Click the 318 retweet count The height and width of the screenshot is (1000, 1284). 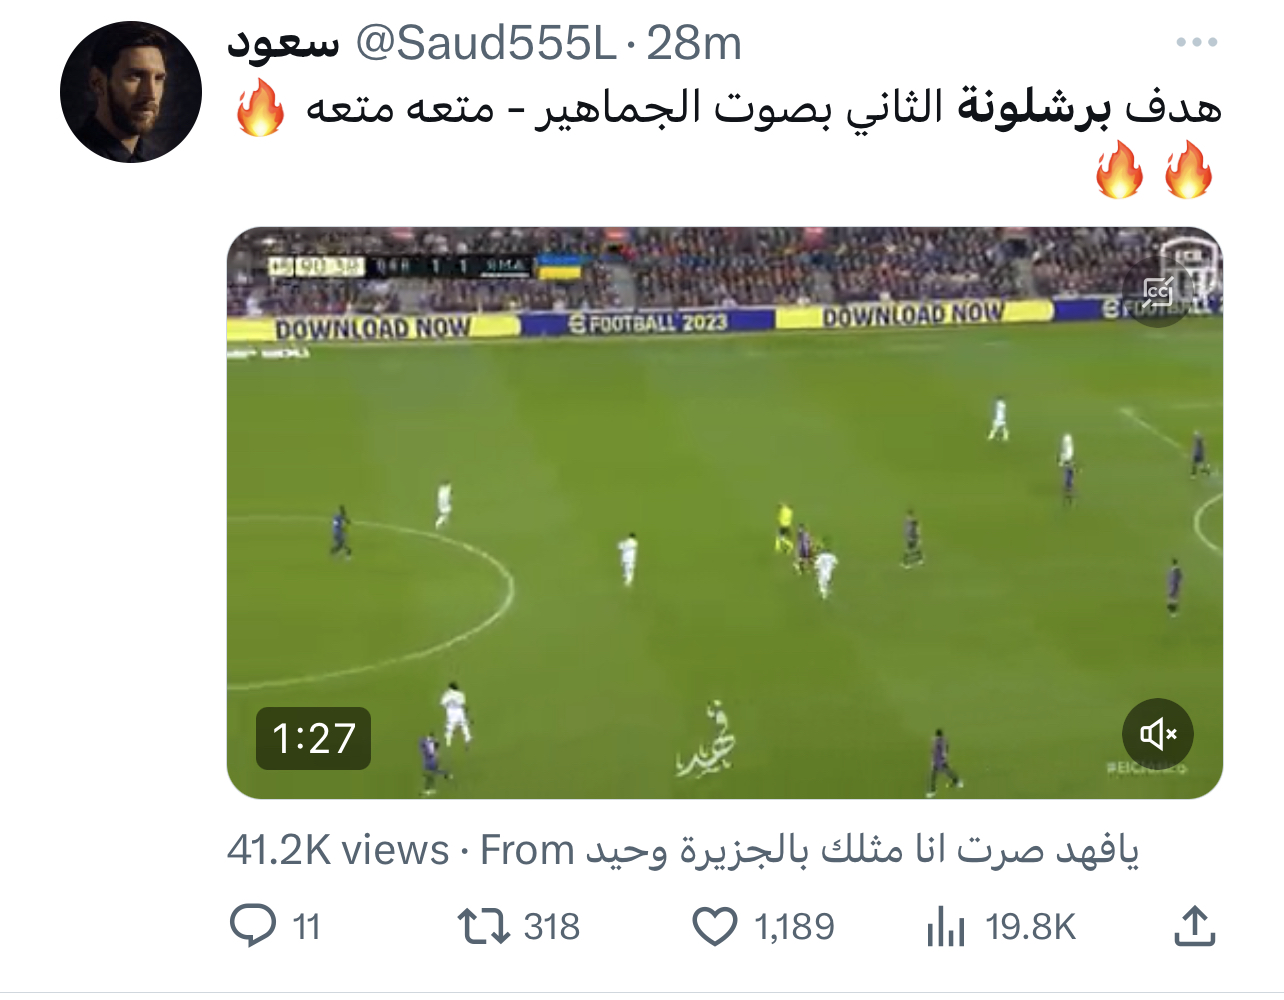[552, 927]
